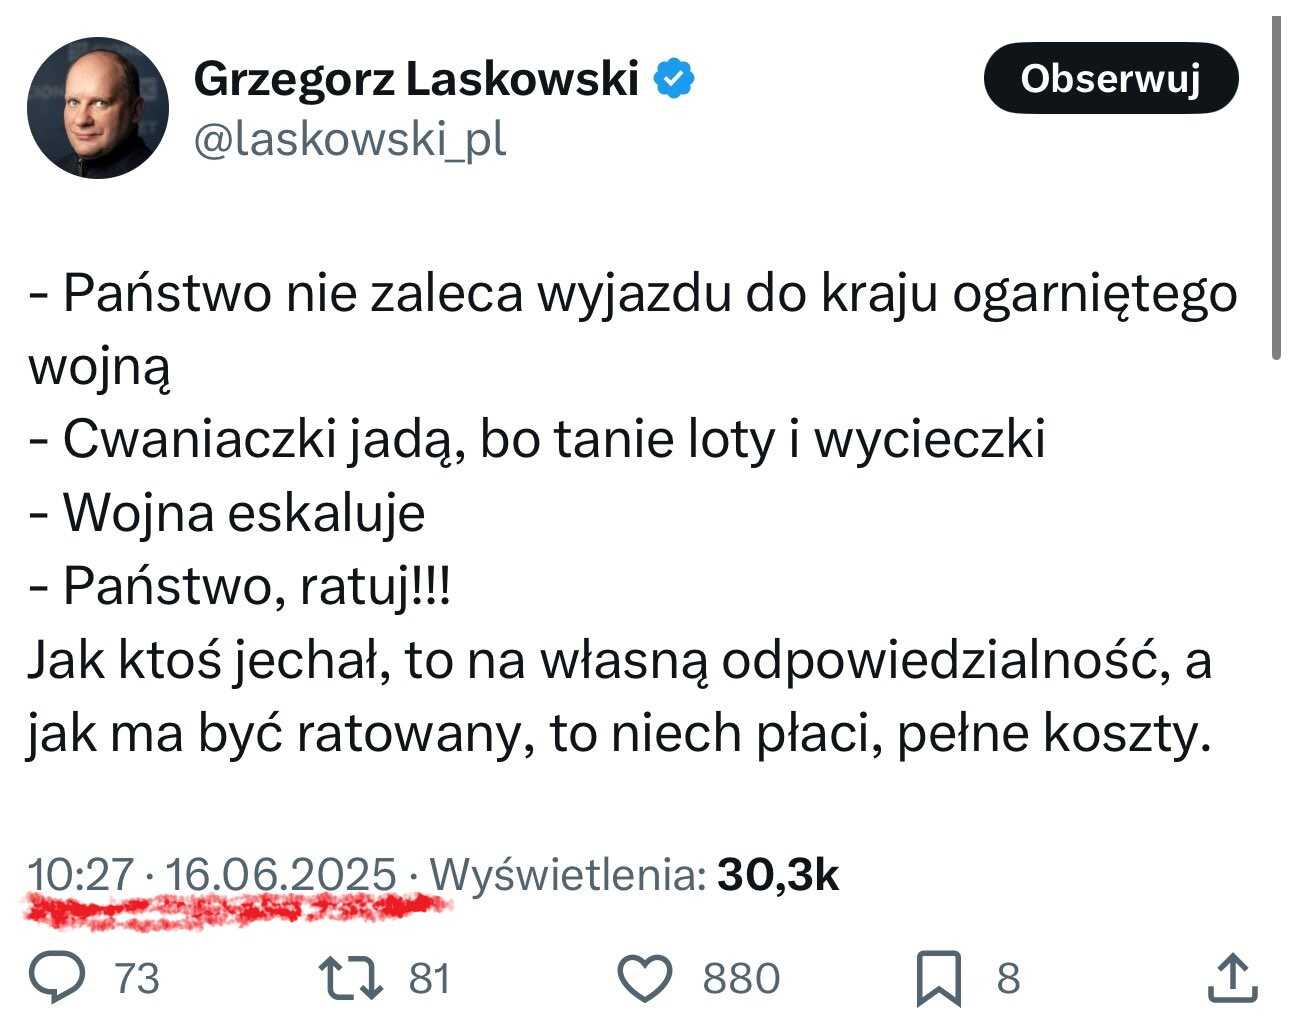Click the 880 likes count
The width and height of the screenshot is (1290, 1032).
point(741,978)
